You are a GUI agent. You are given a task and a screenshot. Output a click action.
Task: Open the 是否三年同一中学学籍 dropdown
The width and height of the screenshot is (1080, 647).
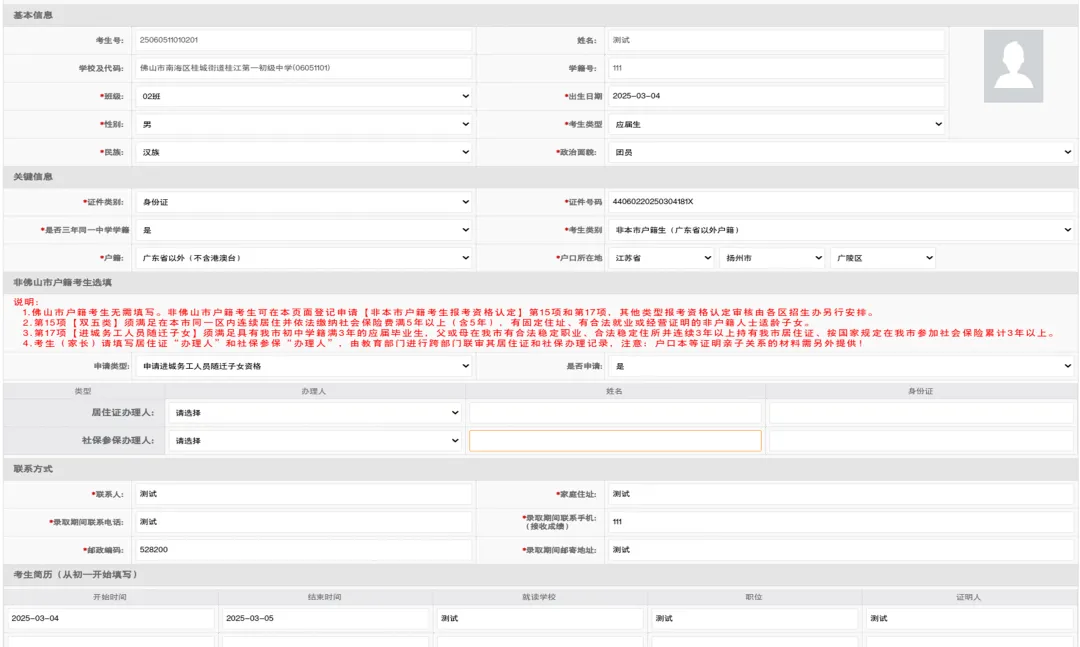coord(304,230)
